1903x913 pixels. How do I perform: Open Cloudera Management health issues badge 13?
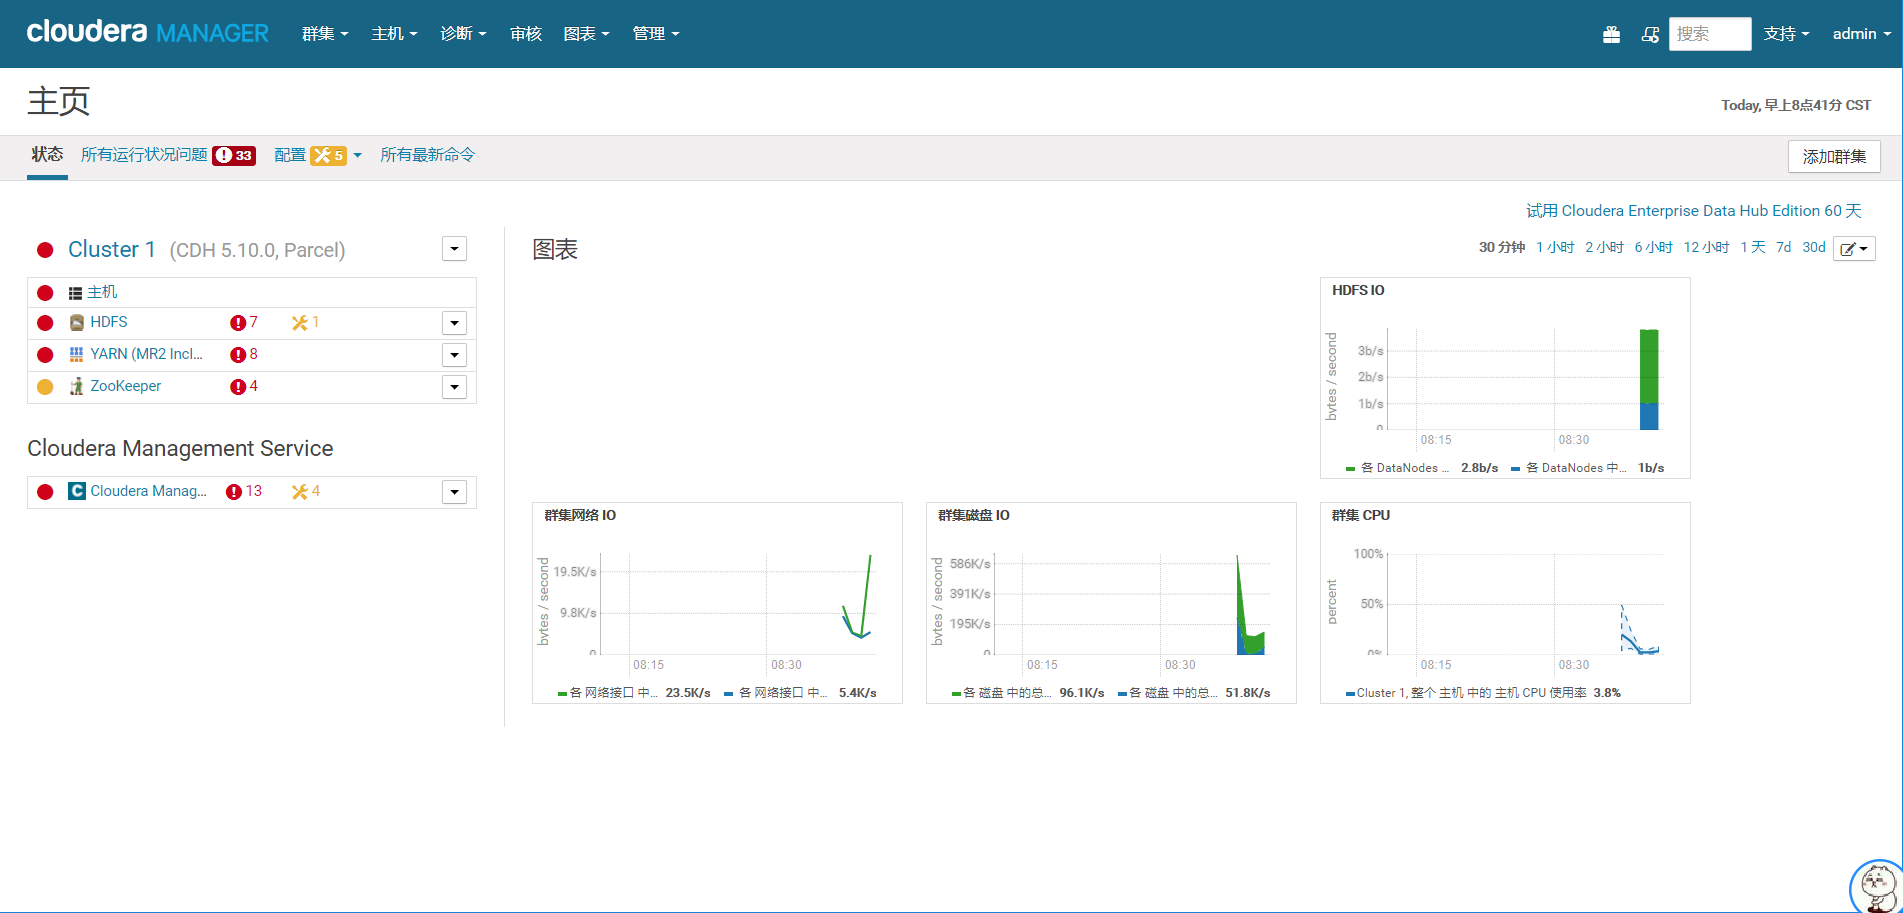click(244, 491)
